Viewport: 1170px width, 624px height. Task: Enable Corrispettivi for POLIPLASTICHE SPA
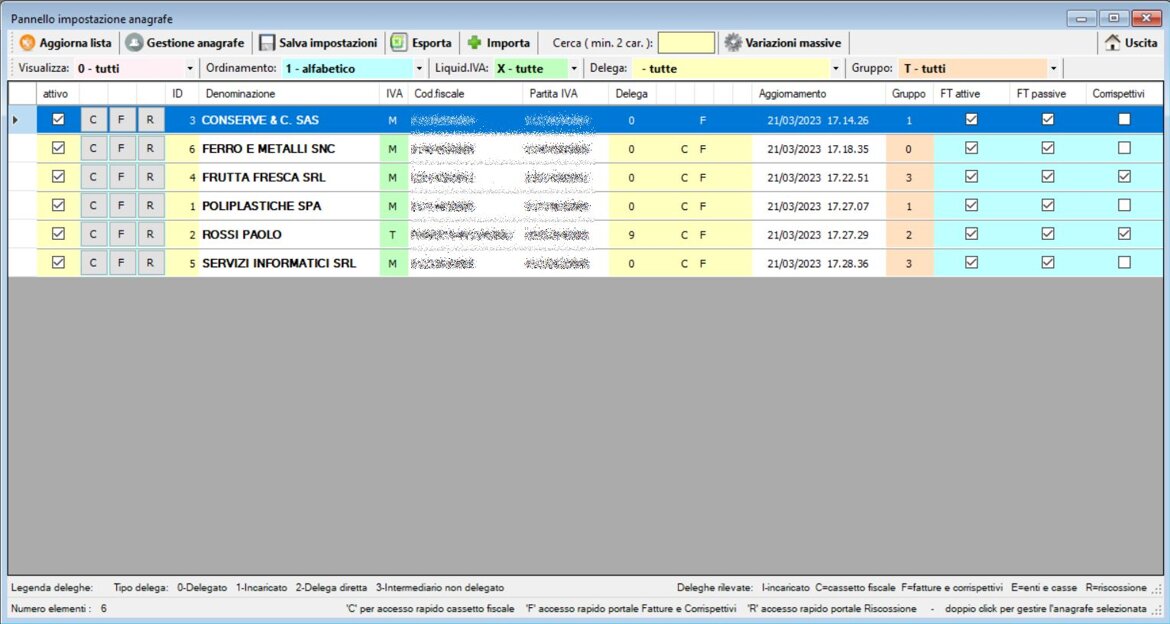pyautogui.click(x=1125, y=205)
